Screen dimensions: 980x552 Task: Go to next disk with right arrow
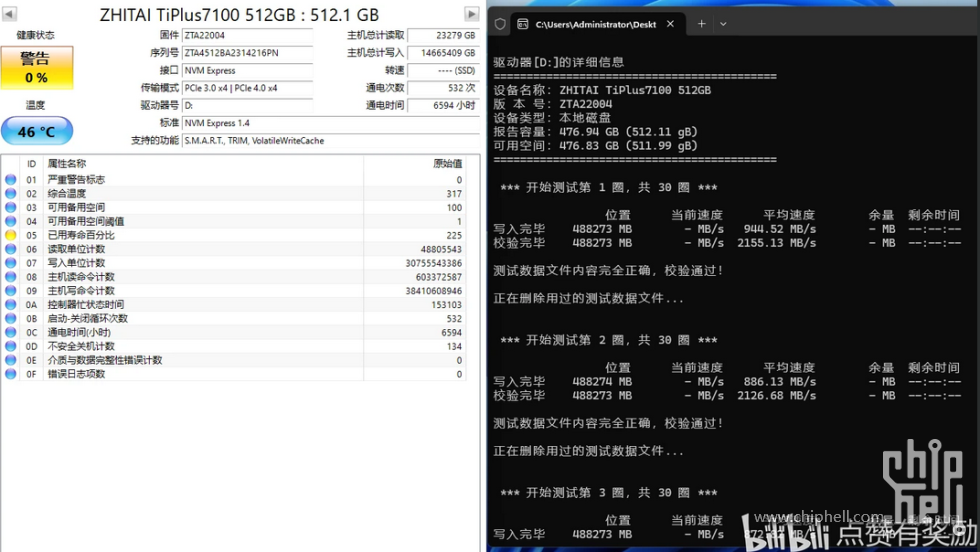(472, 14)
